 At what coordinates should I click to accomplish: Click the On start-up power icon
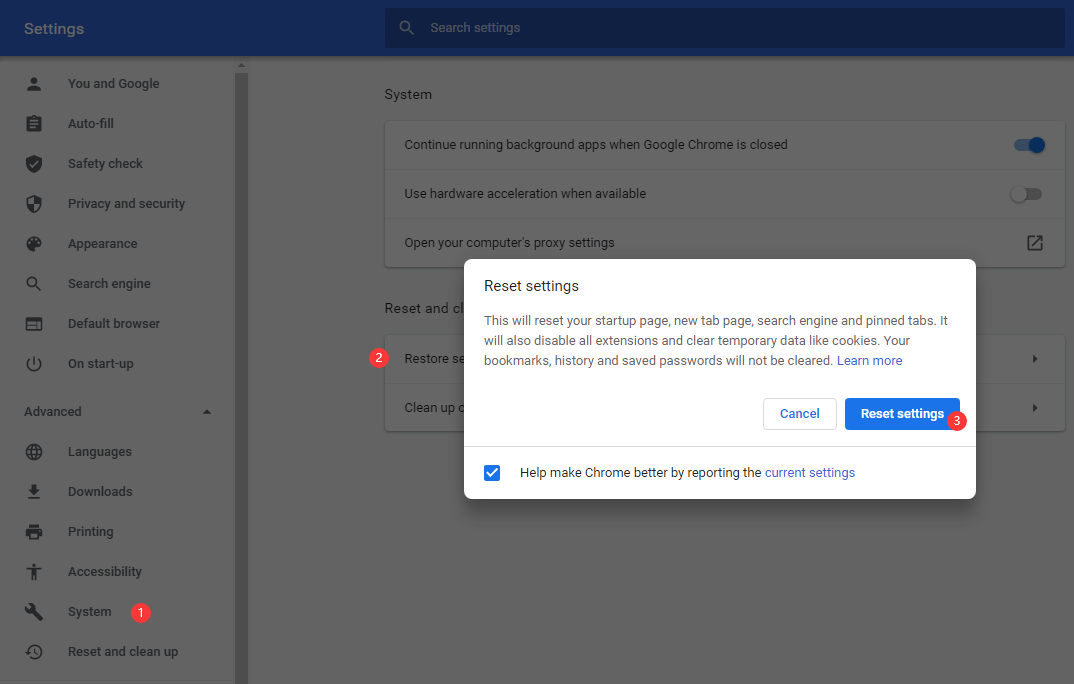34,363
